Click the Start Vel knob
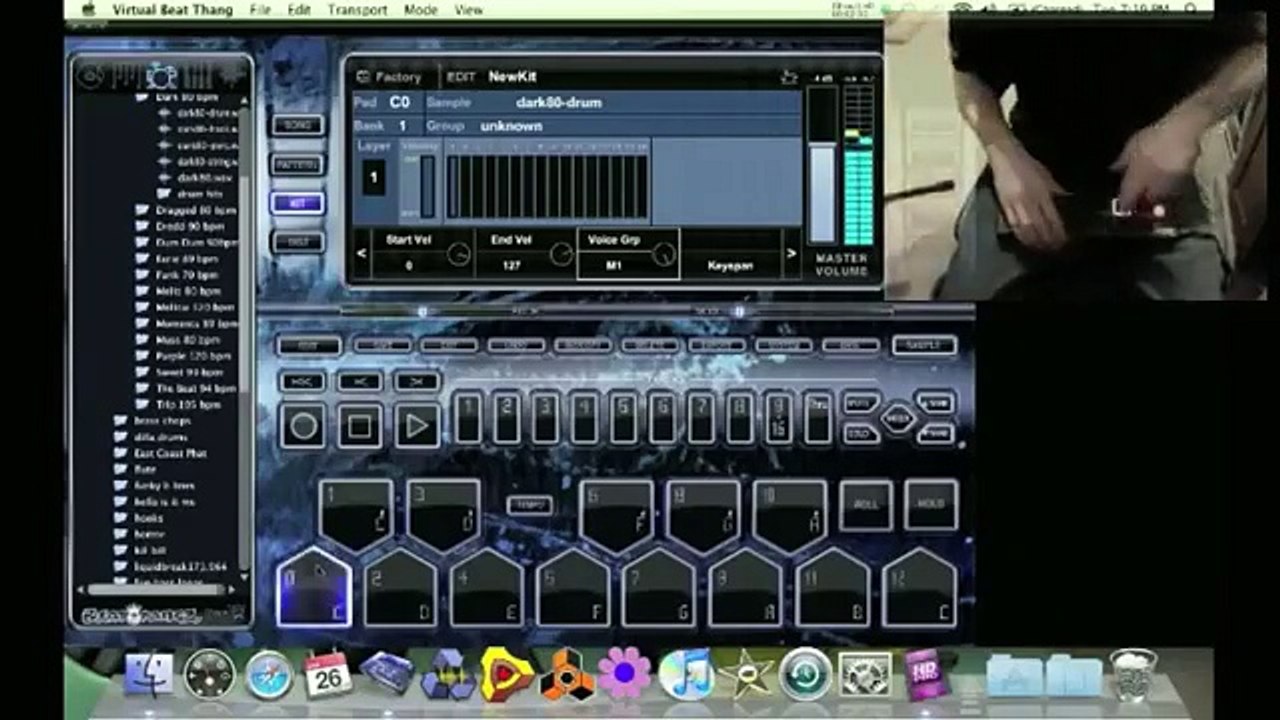Image resolution: width=1280 pixels, height=720 pixels. click(459, 255)
